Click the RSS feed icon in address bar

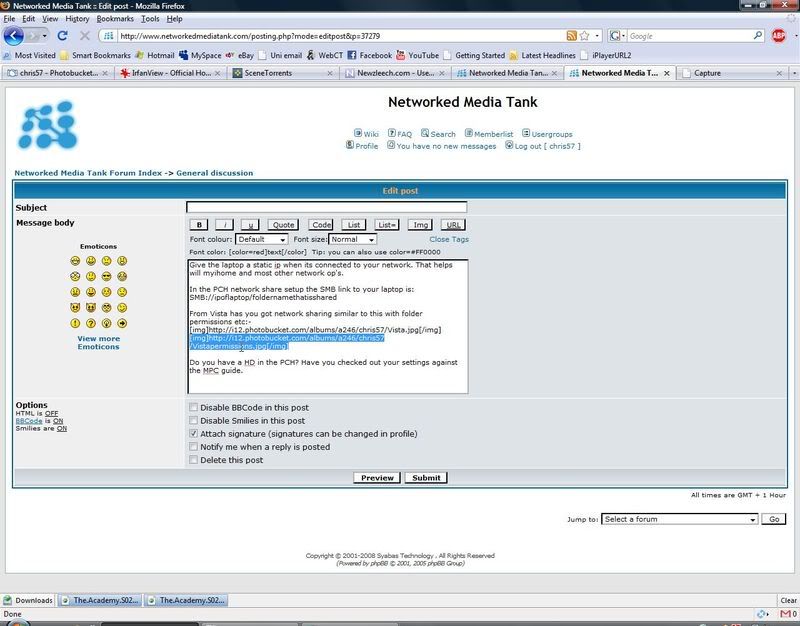(x=571, y=36)
